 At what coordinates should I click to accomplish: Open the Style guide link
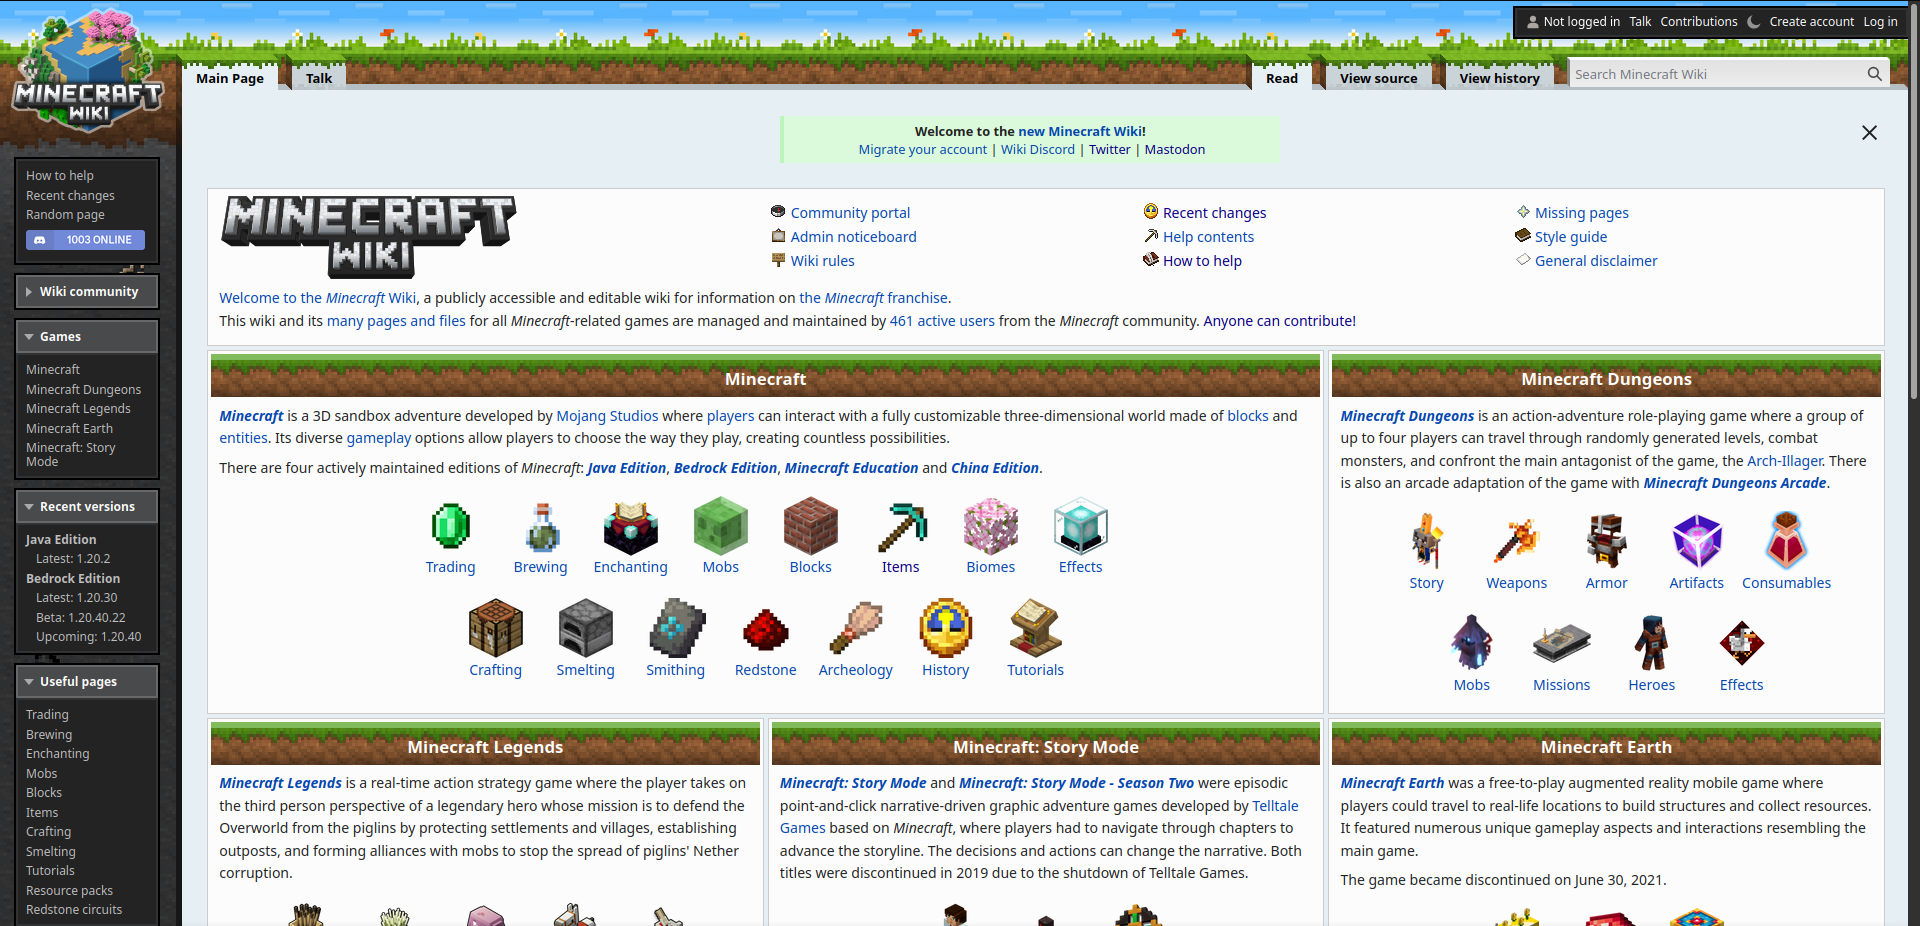pyautogui.click(x=1571, y=237)
